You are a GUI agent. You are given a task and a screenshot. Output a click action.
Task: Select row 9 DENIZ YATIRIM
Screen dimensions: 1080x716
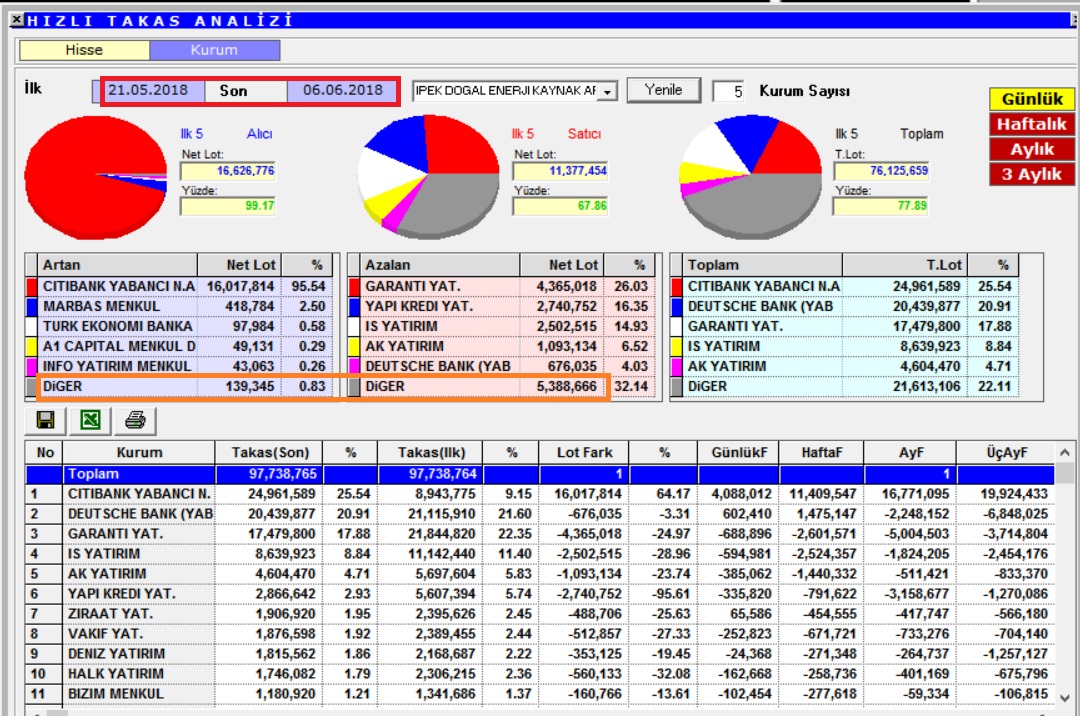[540, 653]
